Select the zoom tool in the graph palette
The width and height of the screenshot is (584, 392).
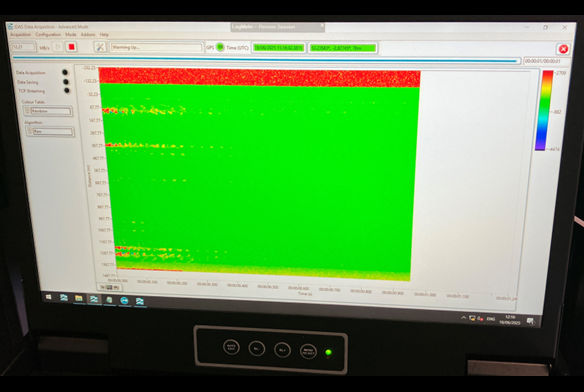tap(109, 287)
